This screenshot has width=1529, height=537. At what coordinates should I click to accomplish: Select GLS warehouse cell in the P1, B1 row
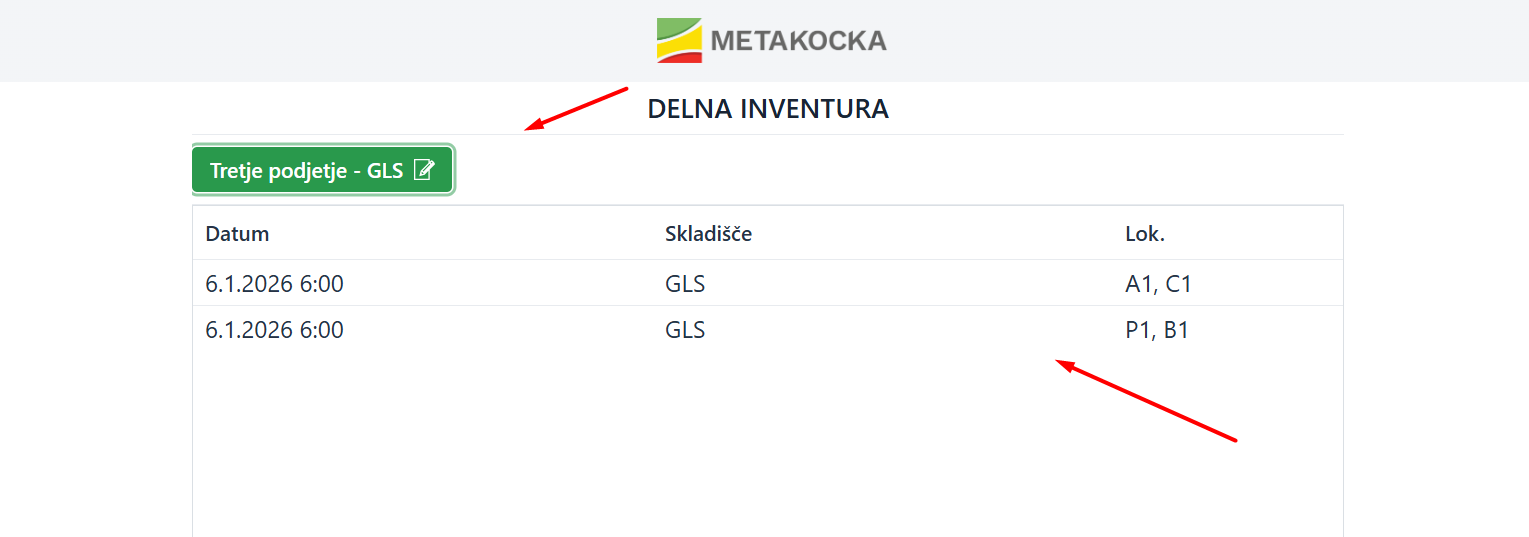[685, 329]
